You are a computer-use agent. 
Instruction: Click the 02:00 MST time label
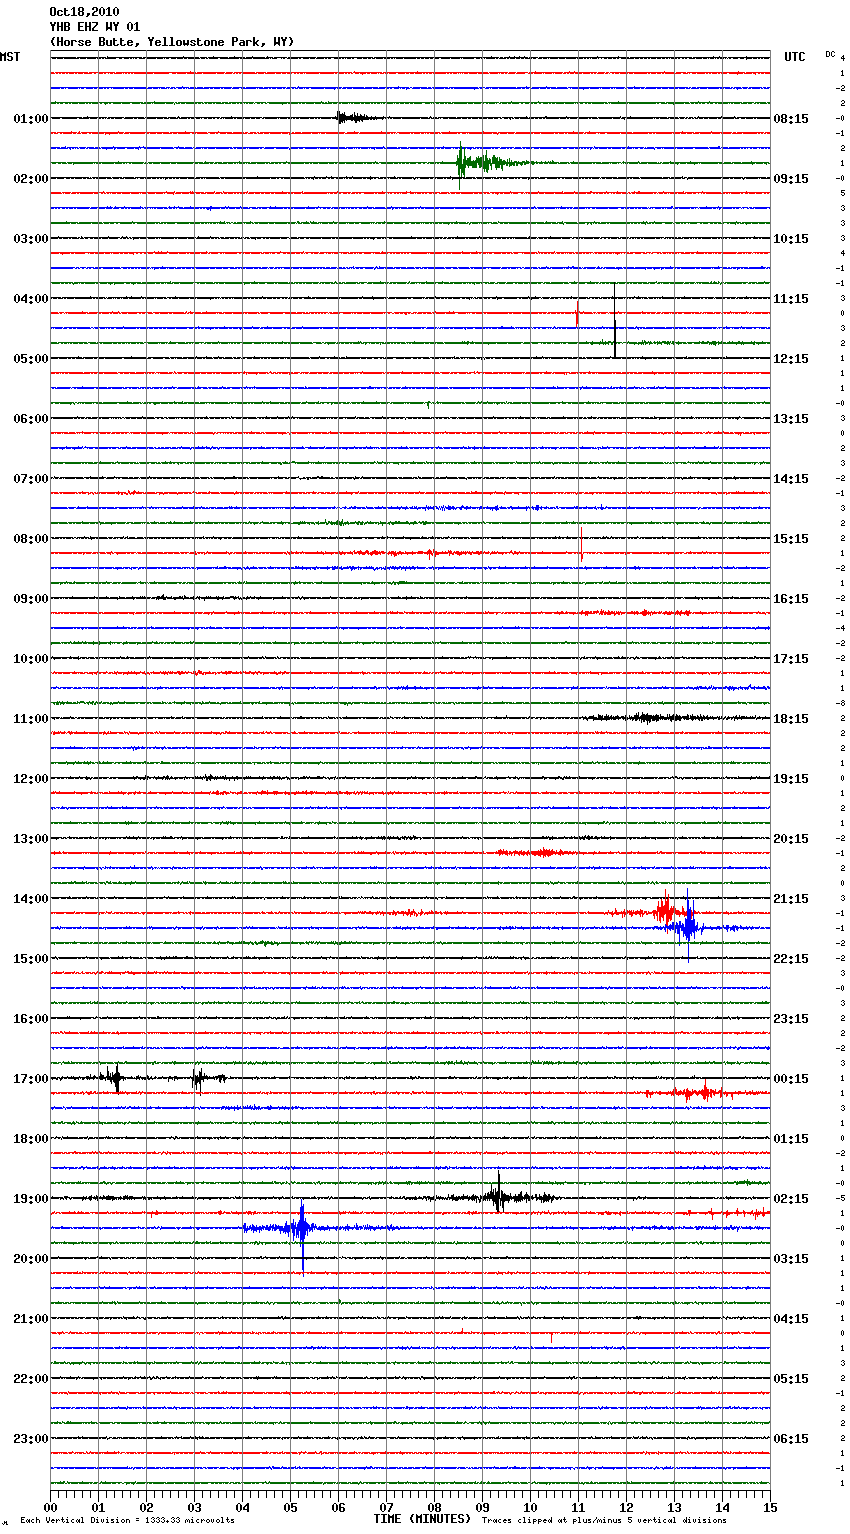click(30, 179)
